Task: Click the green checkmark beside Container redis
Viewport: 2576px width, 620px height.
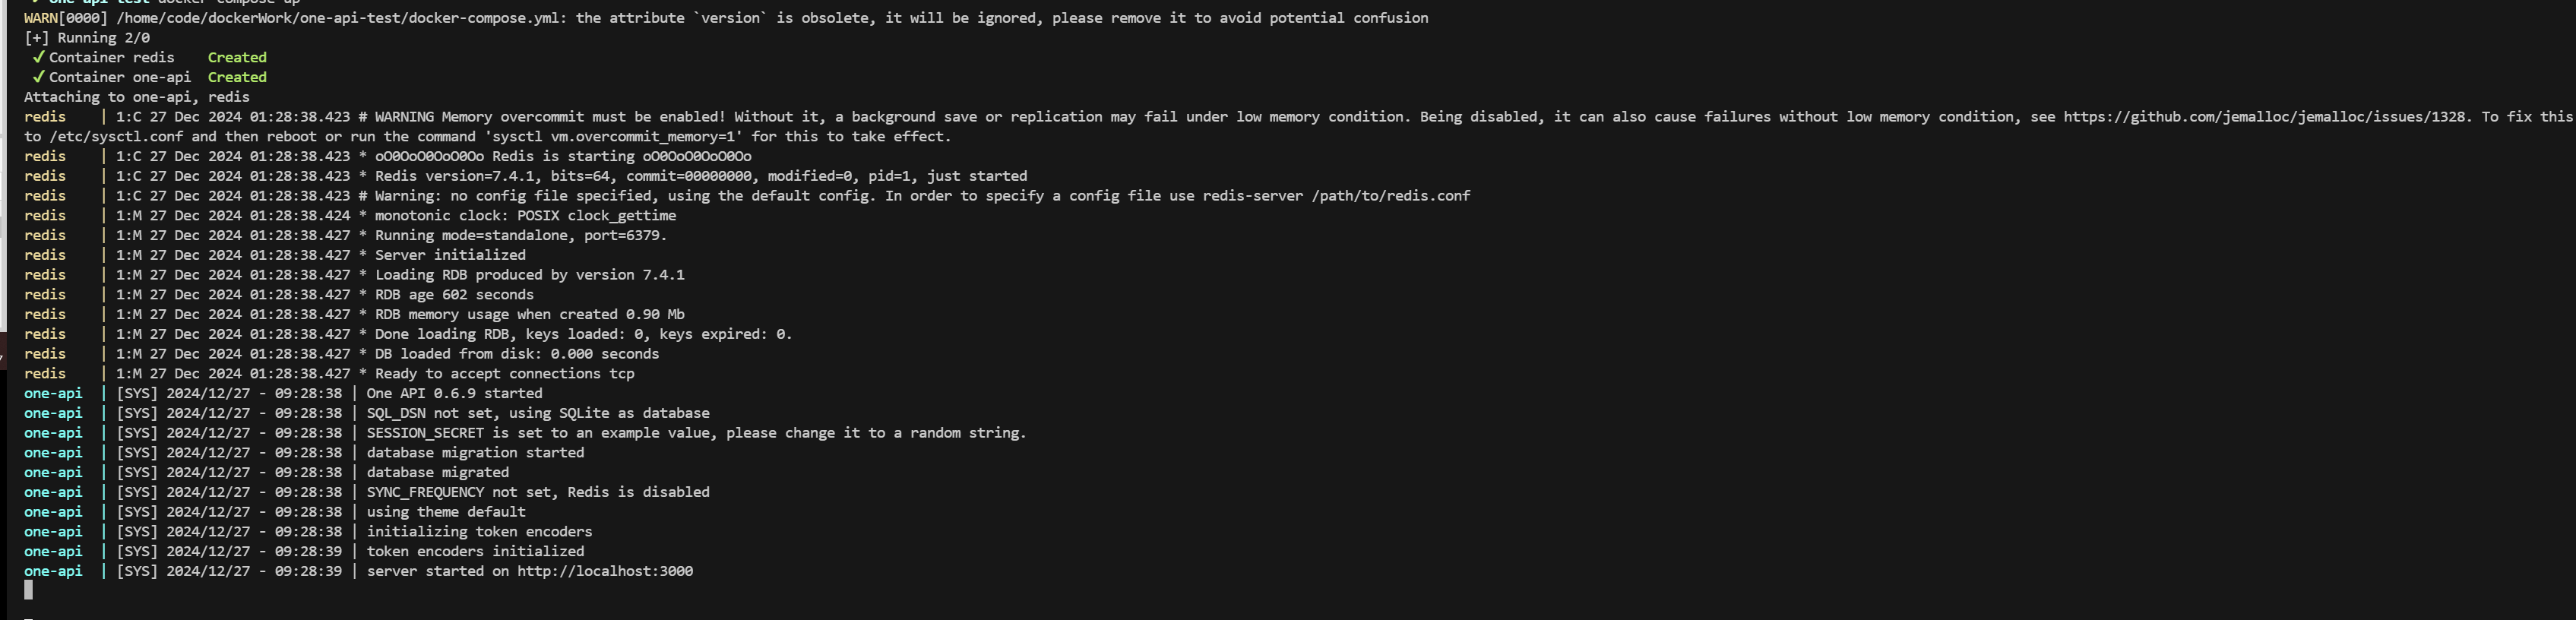Action: pos(39,57)
